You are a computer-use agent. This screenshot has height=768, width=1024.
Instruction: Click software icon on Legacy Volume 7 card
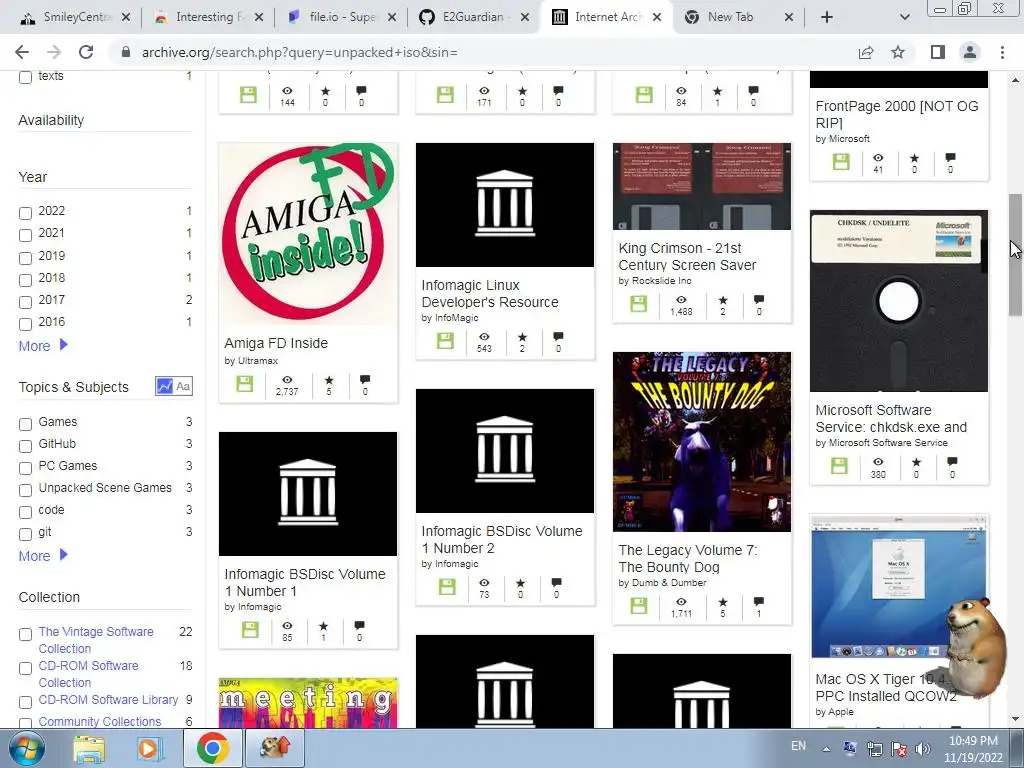[639, 605]
